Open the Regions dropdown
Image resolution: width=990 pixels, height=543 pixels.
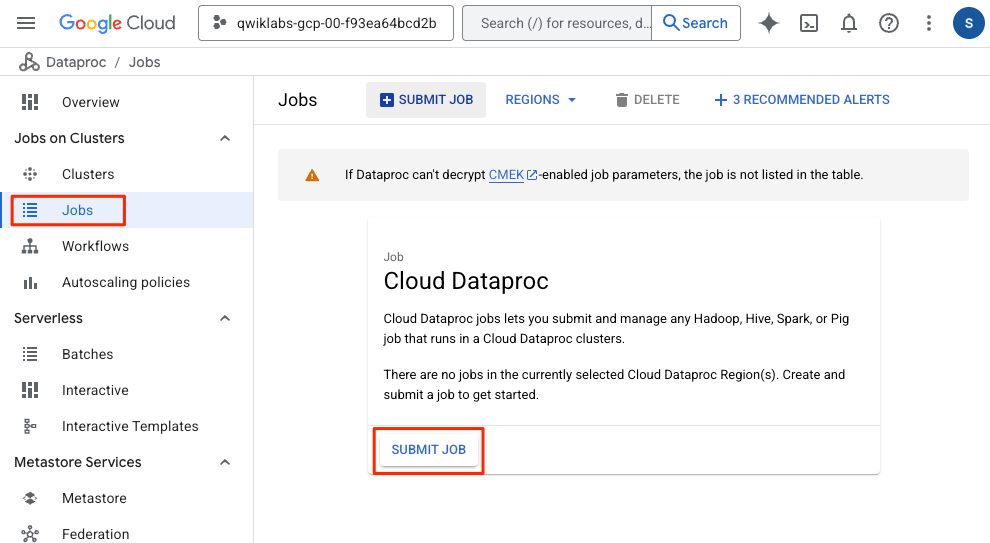541,100
